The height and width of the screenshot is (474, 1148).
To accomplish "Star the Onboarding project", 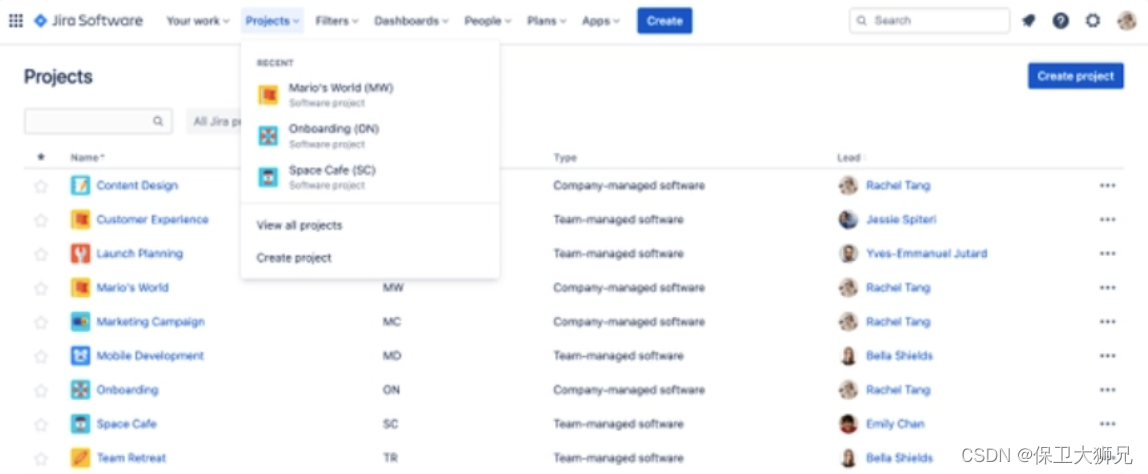I will click(41, 390).
